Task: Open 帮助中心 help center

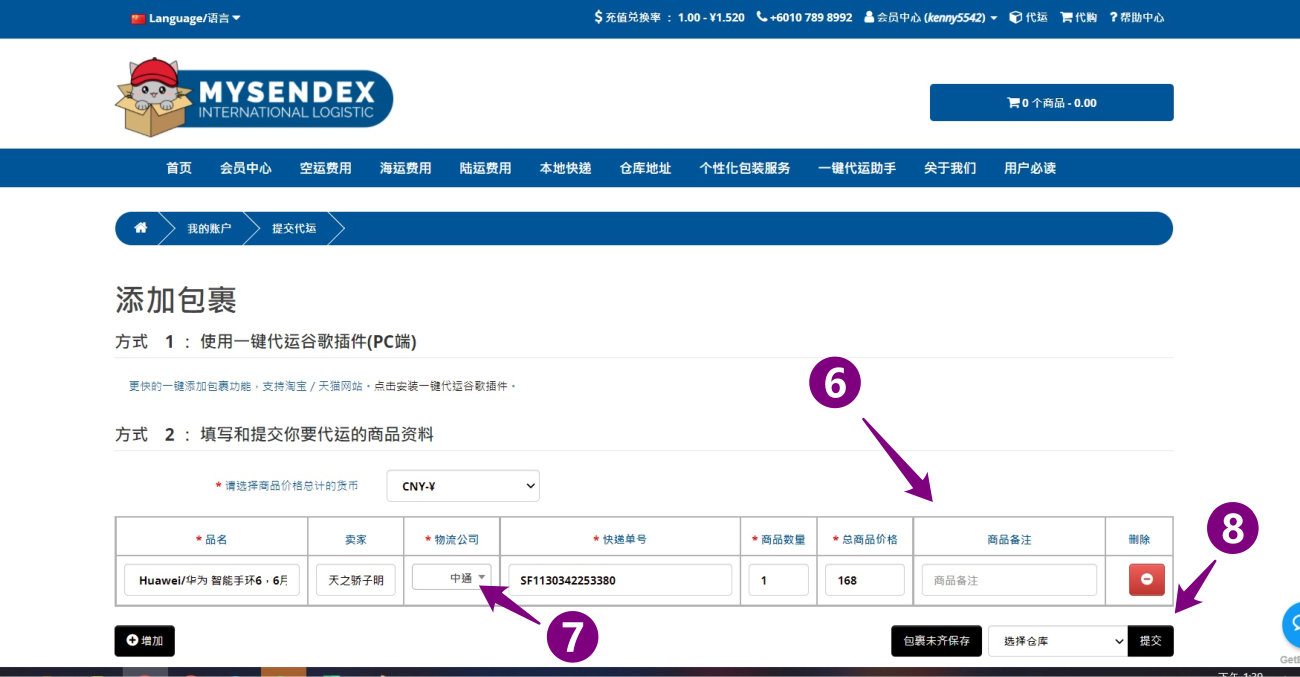Action: [x=1136, y=17]
